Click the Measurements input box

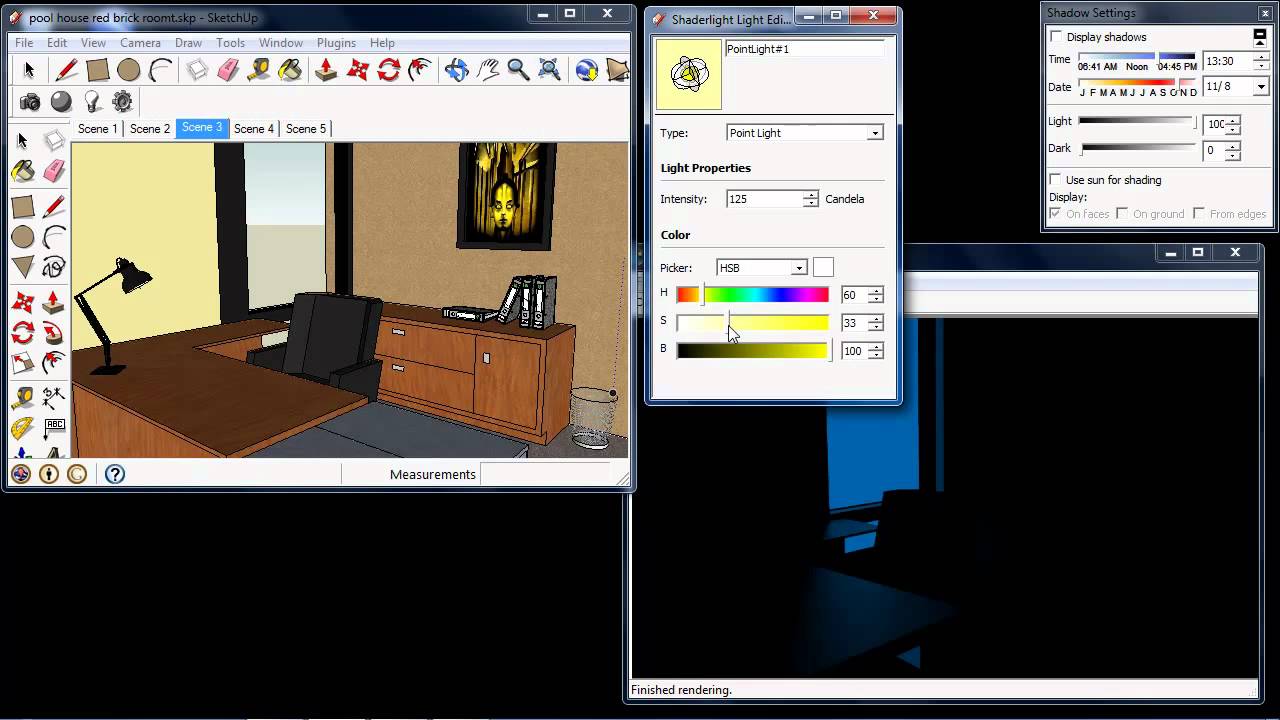pyautogui.click(x=545, y=474)
